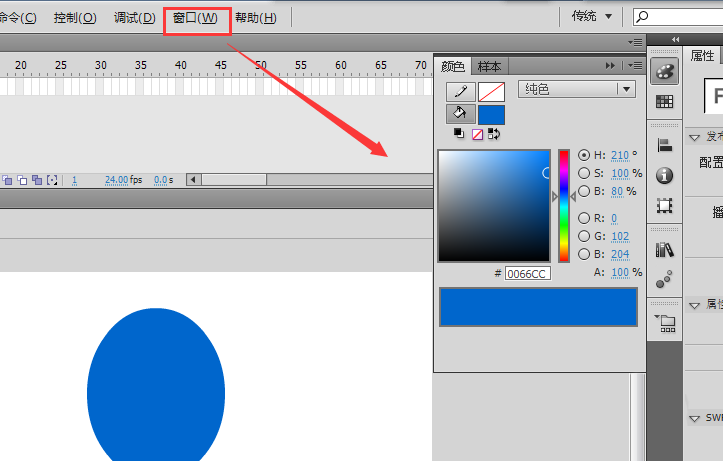Click the red value 0
Screen dimensions: 723x461
pos(614,219)
